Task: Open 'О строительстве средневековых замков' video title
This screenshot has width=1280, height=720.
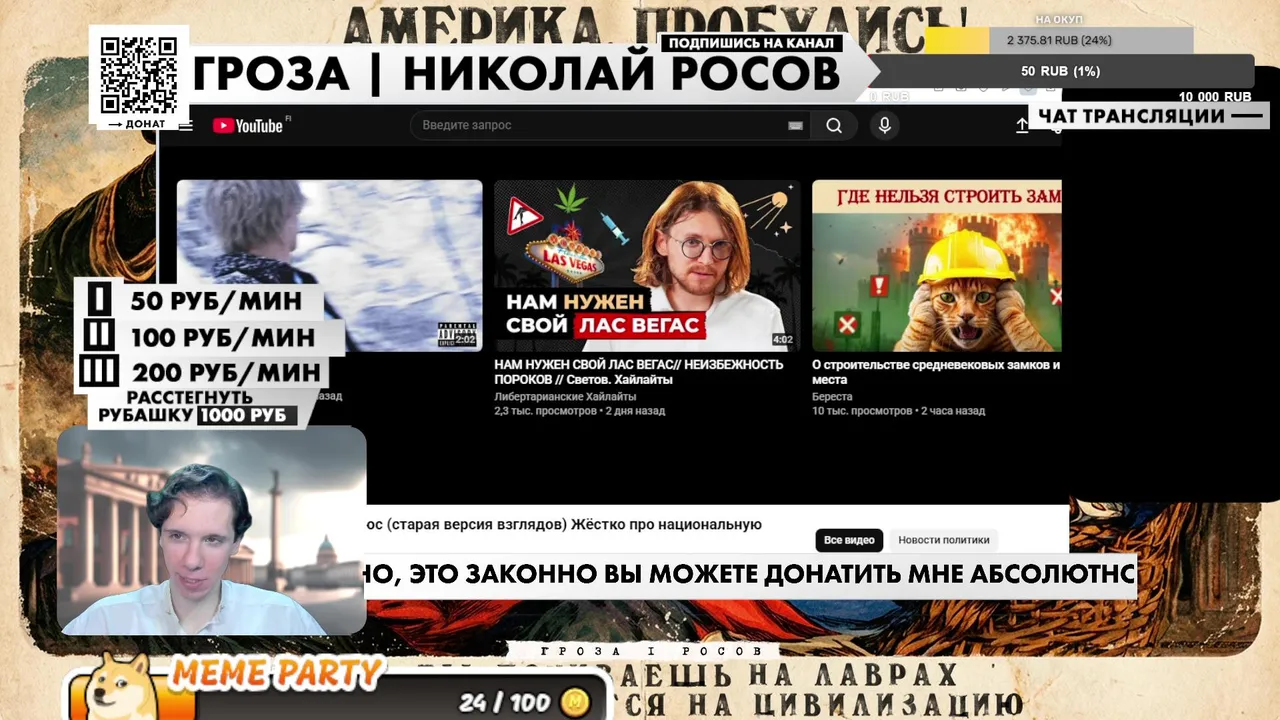Action: (936, 372)
